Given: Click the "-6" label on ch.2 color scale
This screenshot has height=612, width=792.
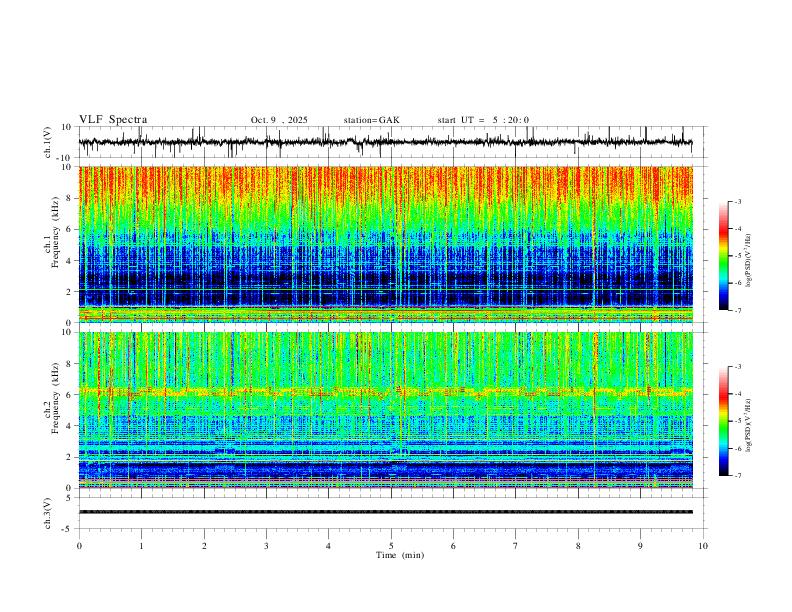Looking at the screenshot, I should 738,448.
